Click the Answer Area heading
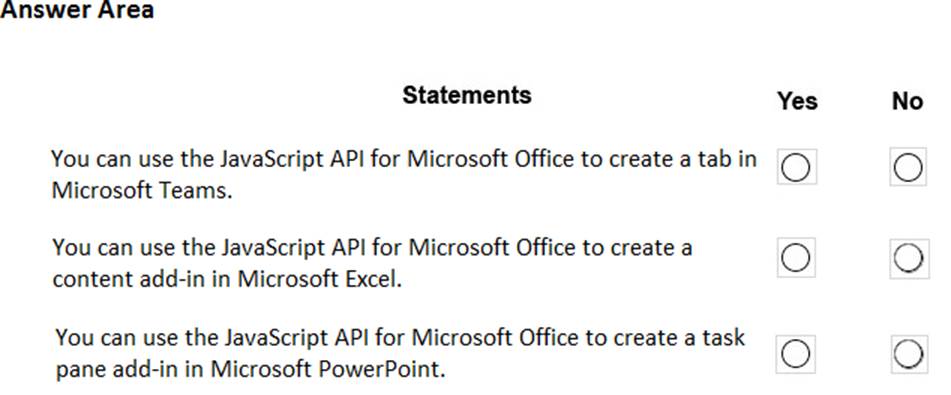Screen dimensions: 951x395 coord(77,10)
